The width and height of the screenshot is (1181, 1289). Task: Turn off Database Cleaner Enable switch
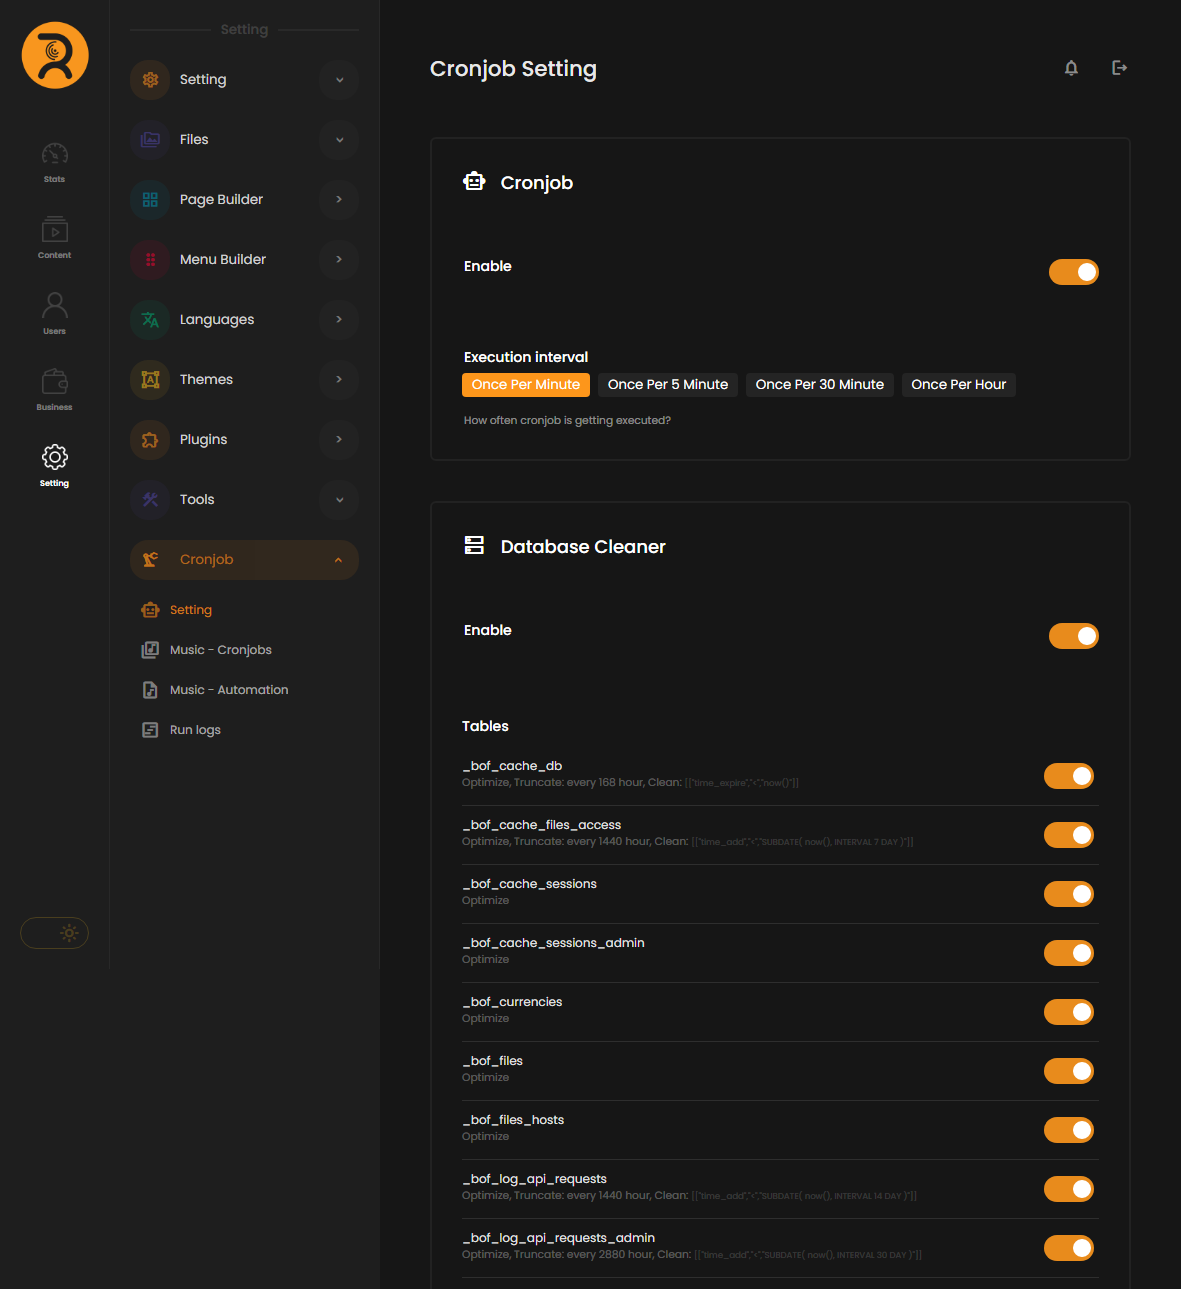point(1073,636)
